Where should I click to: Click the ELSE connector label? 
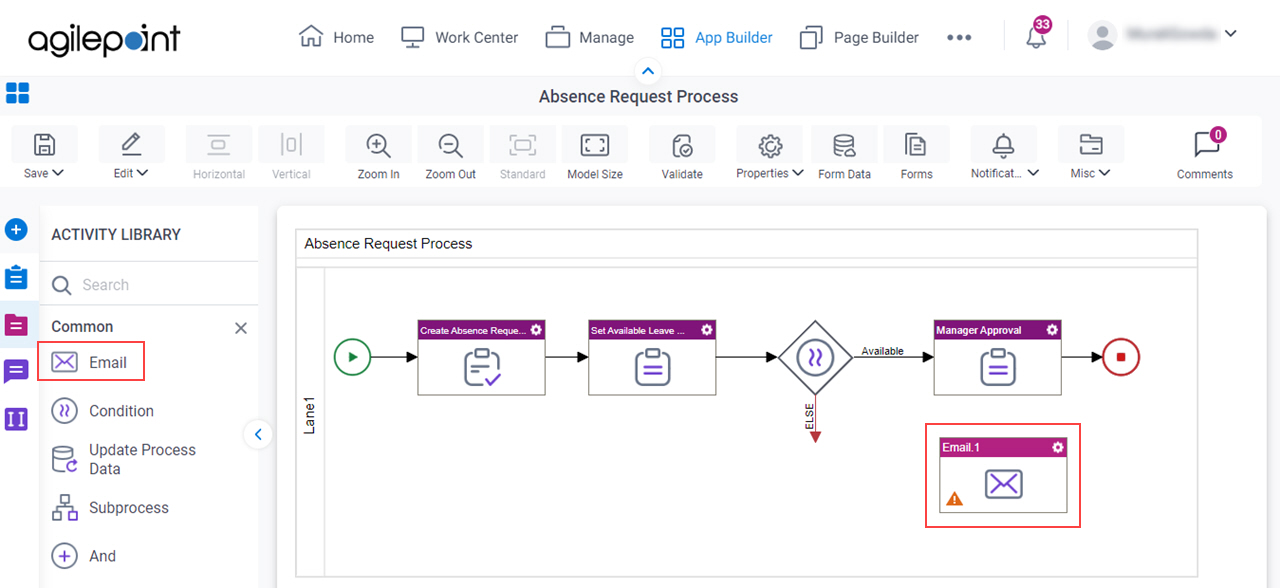[x=810, y=416]
